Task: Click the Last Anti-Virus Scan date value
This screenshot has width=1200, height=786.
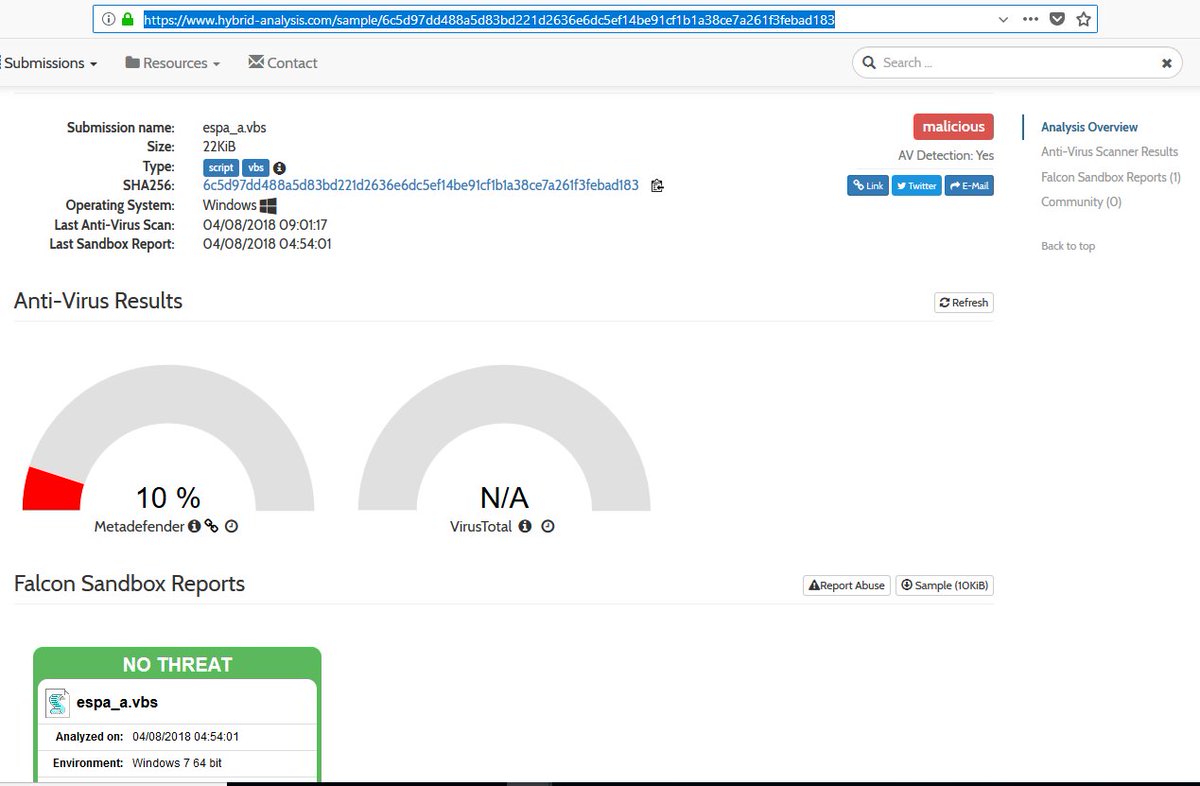Action: tap(265, 225)
